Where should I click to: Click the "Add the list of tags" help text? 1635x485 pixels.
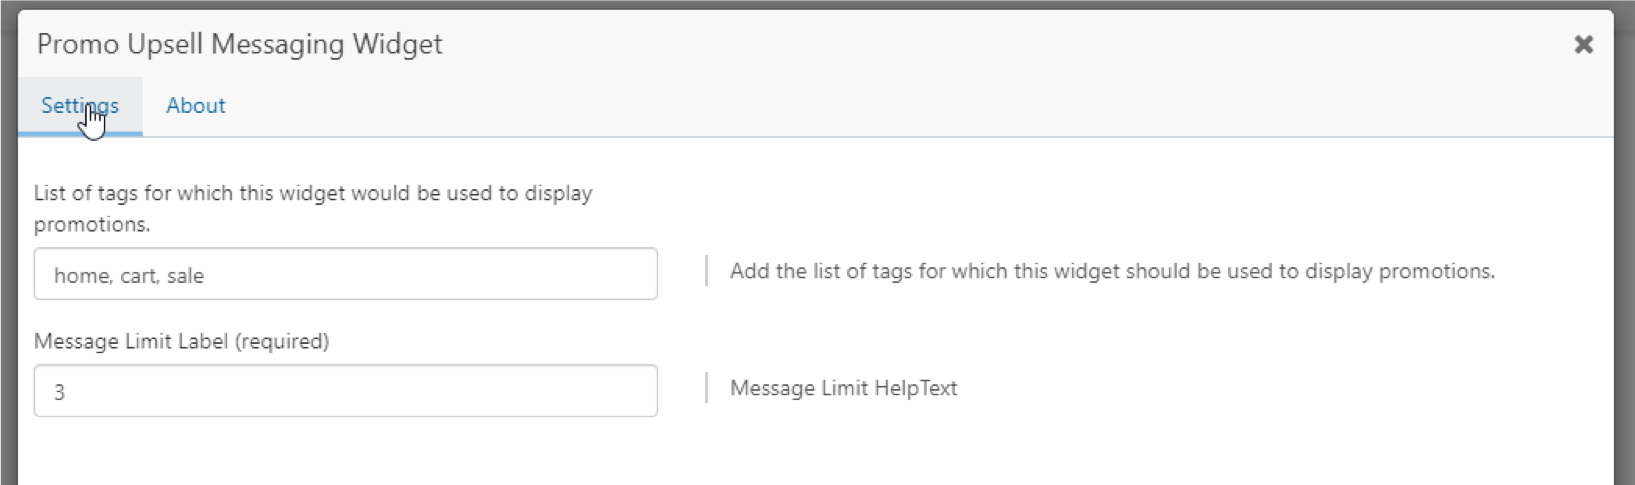1112,271
